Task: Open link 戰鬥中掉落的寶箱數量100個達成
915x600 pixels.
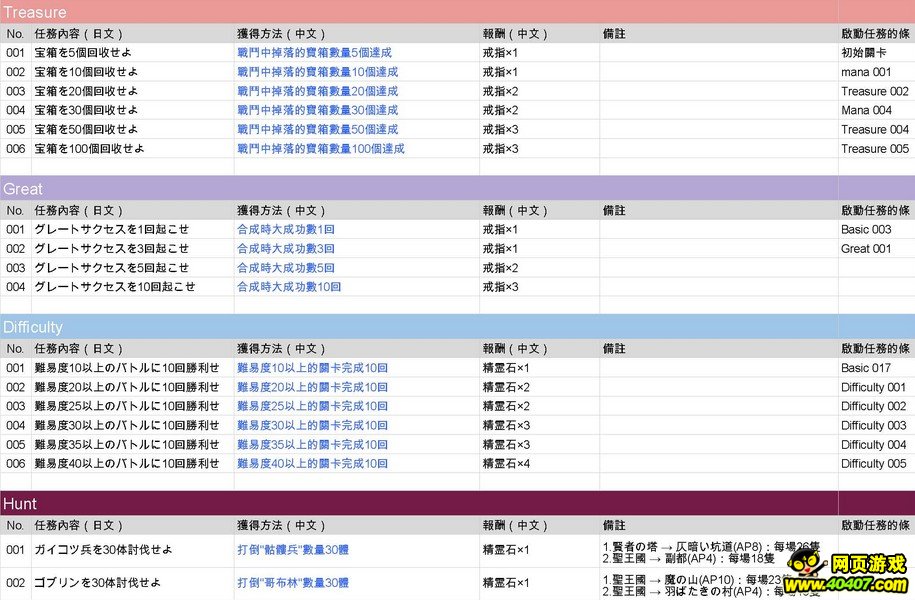Action: click(320, 148)
